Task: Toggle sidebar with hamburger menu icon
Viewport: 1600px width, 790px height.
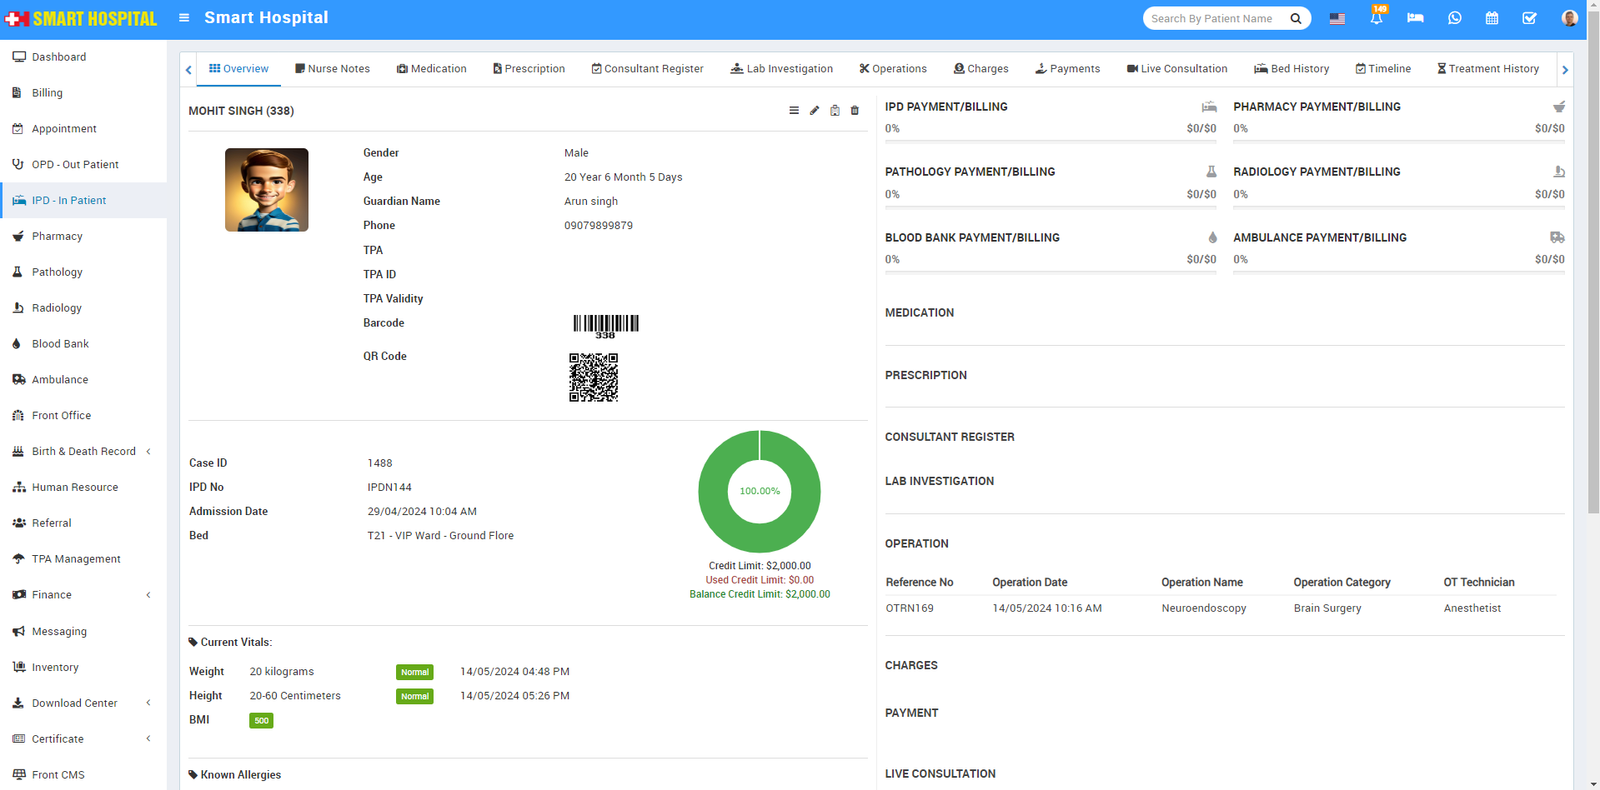Action: point(184,18)
